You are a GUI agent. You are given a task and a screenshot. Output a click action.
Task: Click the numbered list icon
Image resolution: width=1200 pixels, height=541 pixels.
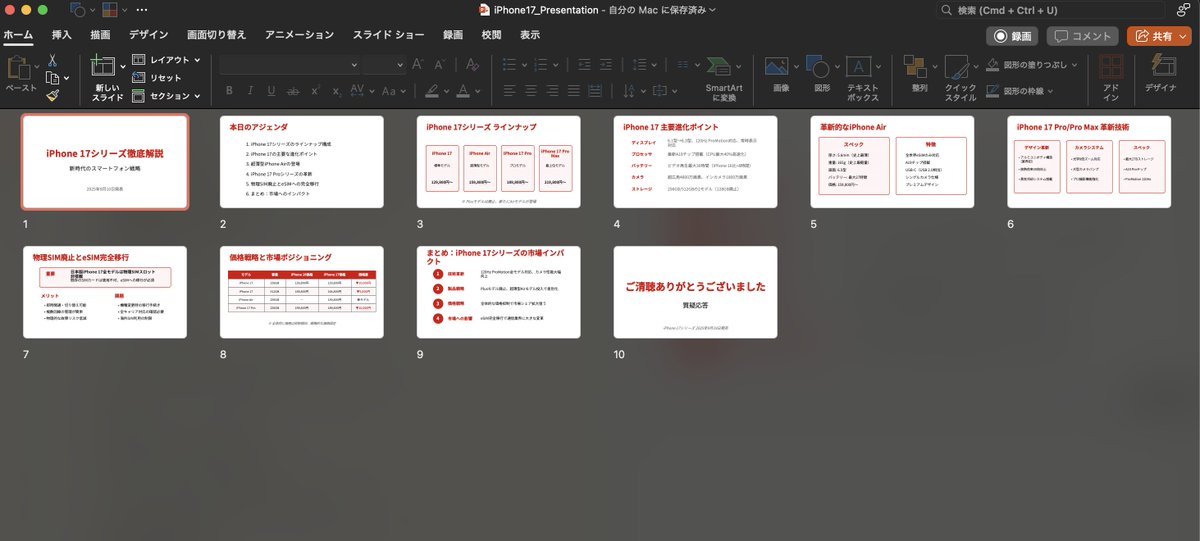(x=541, y=65)
